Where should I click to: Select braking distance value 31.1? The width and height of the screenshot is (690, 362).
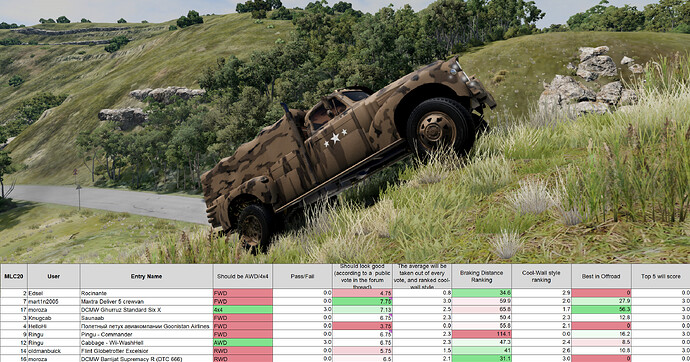[x=481, y=359]
